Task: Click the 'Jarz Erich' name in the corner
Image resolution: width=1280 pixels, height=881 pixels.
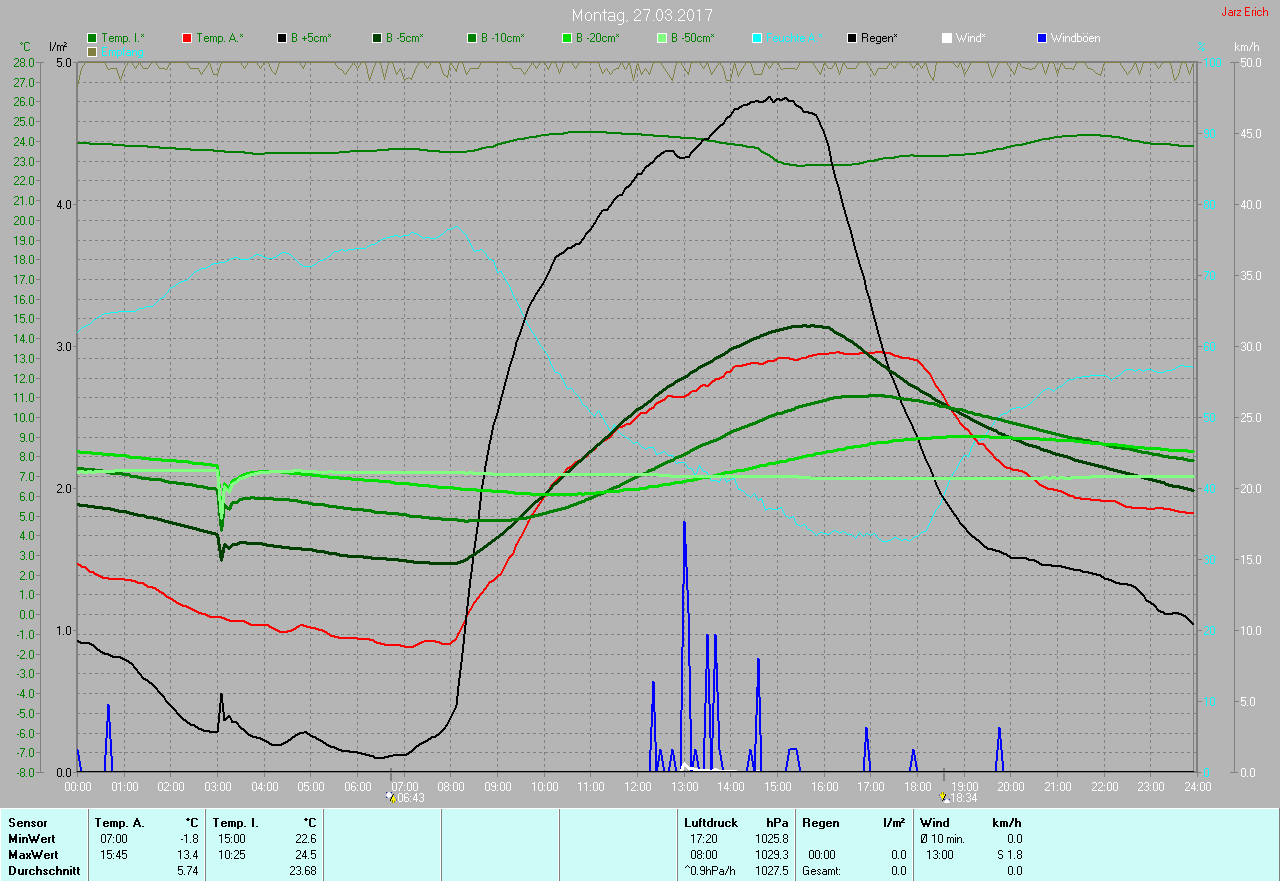Action: 1245,12
